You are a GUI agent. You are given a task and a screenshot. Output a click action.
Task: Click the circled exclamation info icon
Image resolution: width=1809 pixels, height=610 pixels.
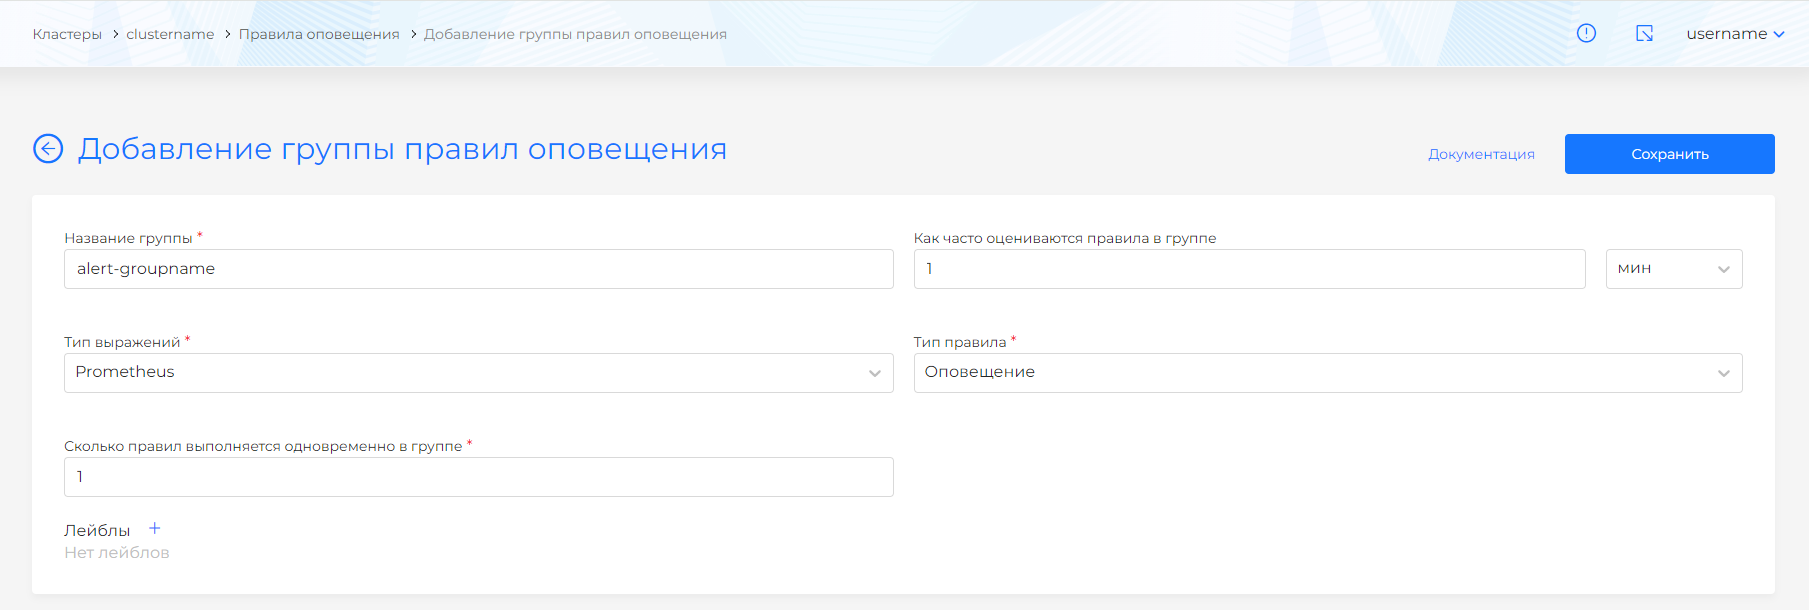coord(1586,33)
